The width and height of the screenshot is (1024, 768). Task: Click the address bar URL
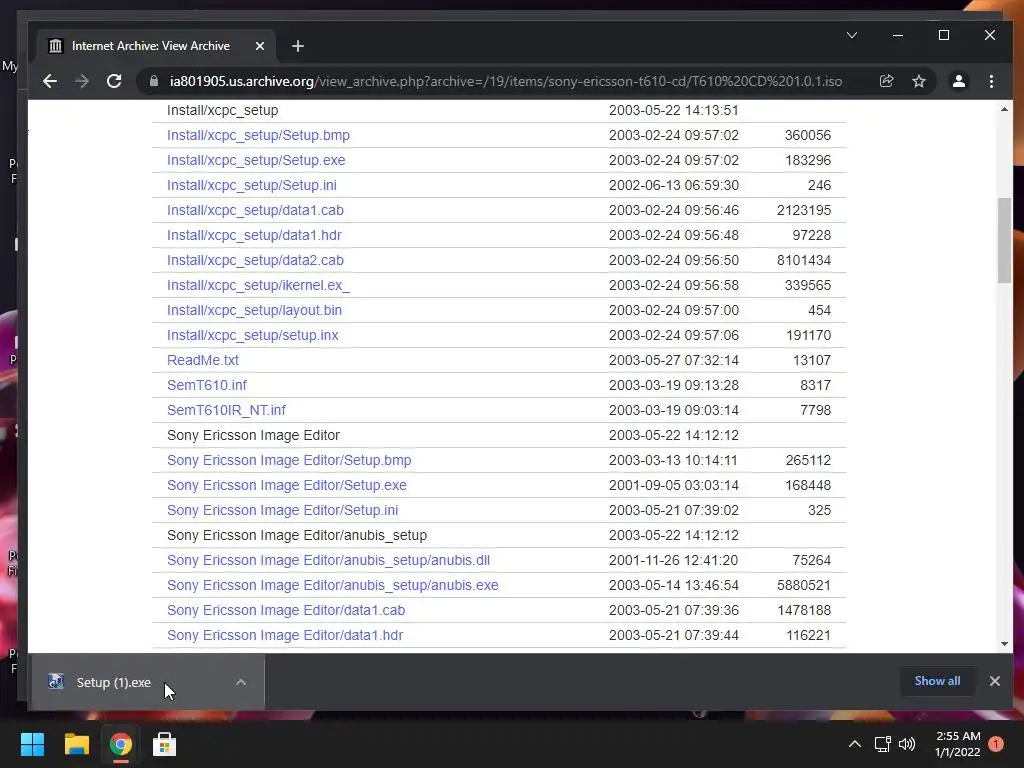click(x=505, y=81)
